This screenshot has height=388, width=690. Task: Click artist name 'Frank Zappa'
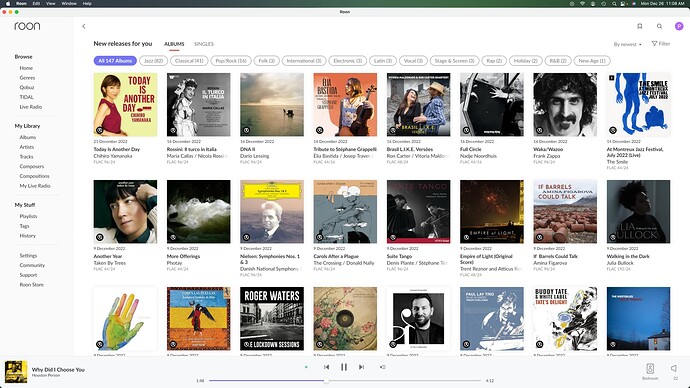pos(547,156)
